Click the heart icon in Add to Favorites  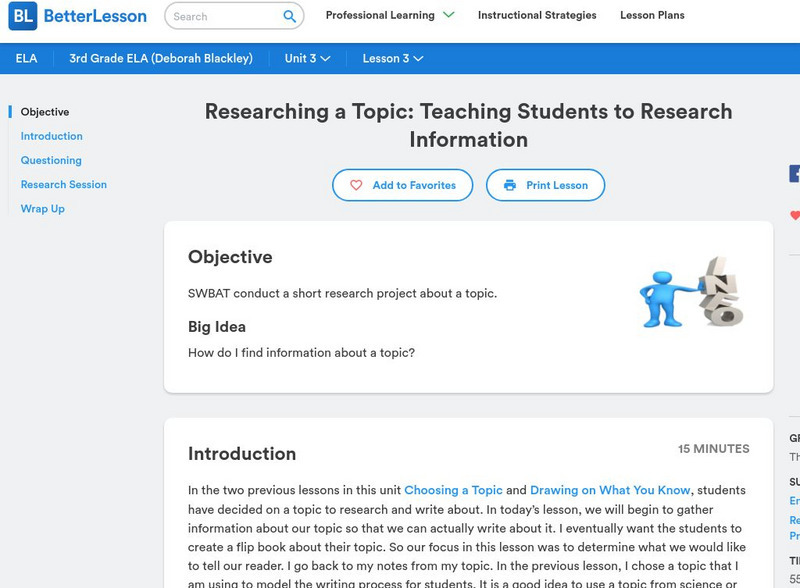[x=356, y=185]
